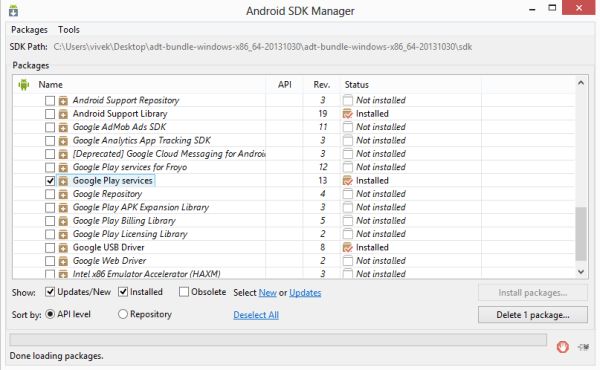Check the Android Support Library checkbox
The image size is (600, 370).
tap(50, 114)
